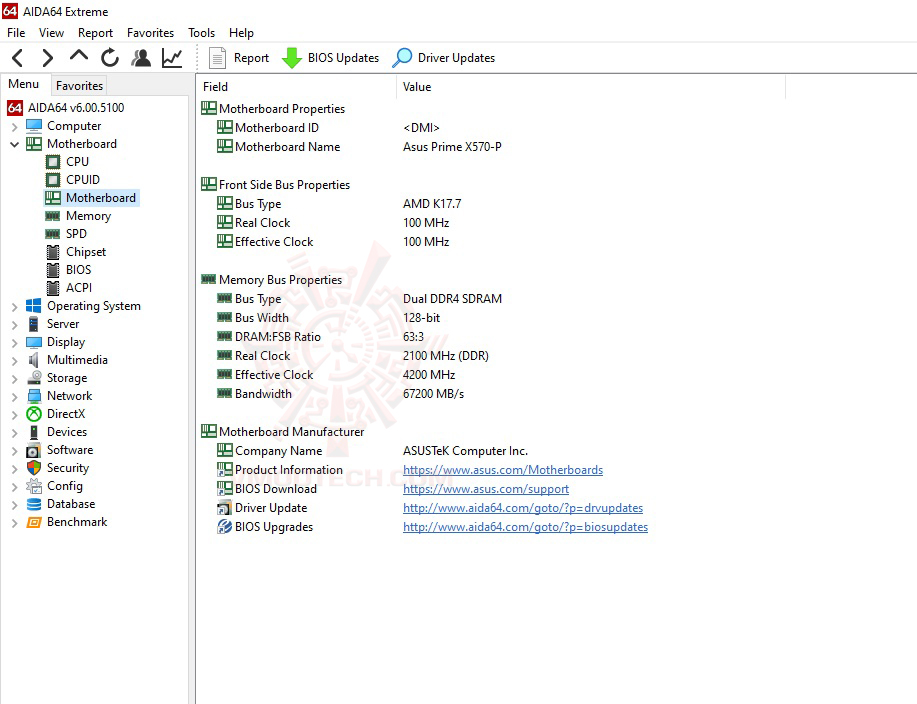
Task: Click the BIOS Upgrades aida64 link
Action: pyautogui.click(x=525, y=527)
